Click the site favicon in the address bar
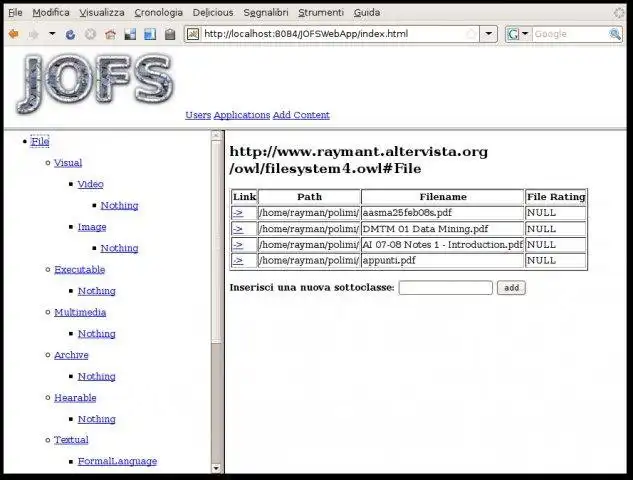The height and width of the screenshot is (480, 633). 193,34
